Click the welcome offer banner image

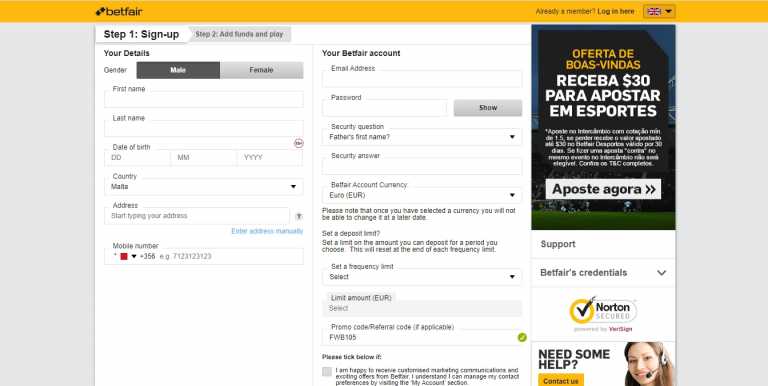pyautogui.click(x=603, y=127)
